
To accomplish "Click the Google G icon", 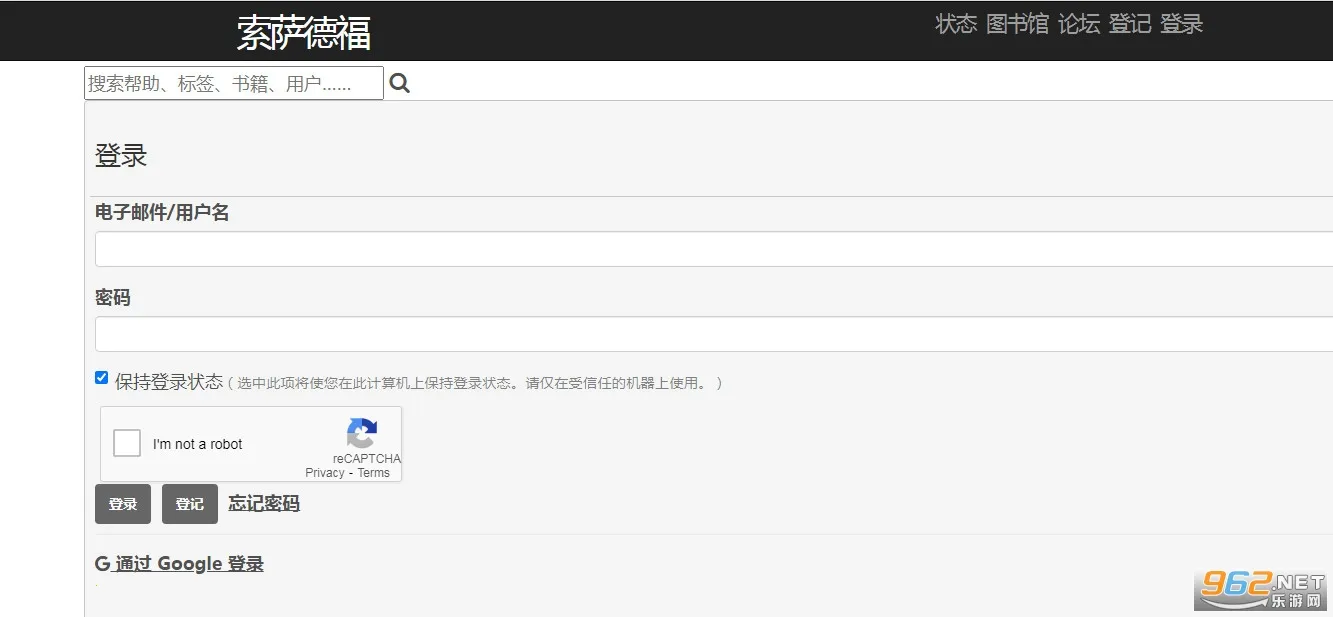I will (102, 563).
